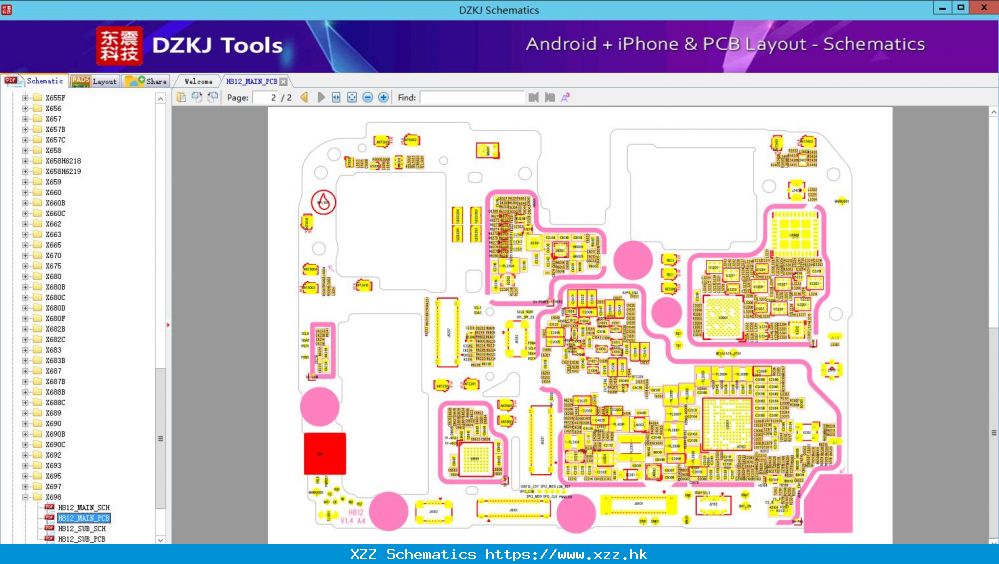
Task: Go to the previous page arrow
Action: pyautogui.click(x=305, y=97)
